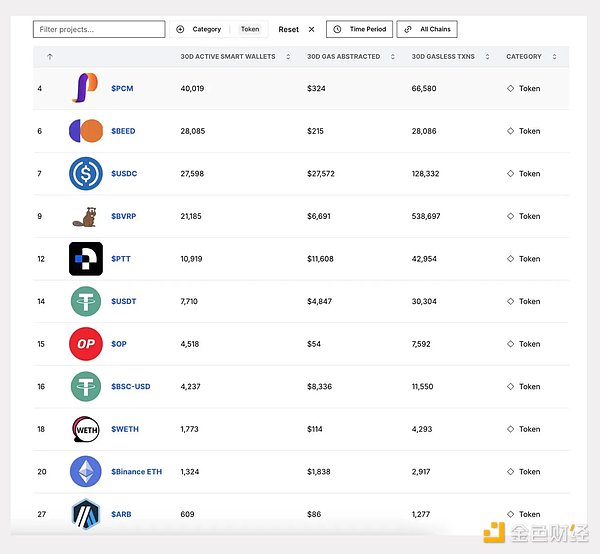Viewport: 600px width, 554px height.
Task: Click the $BVRP beaver icon
Action: click(85, 216)
